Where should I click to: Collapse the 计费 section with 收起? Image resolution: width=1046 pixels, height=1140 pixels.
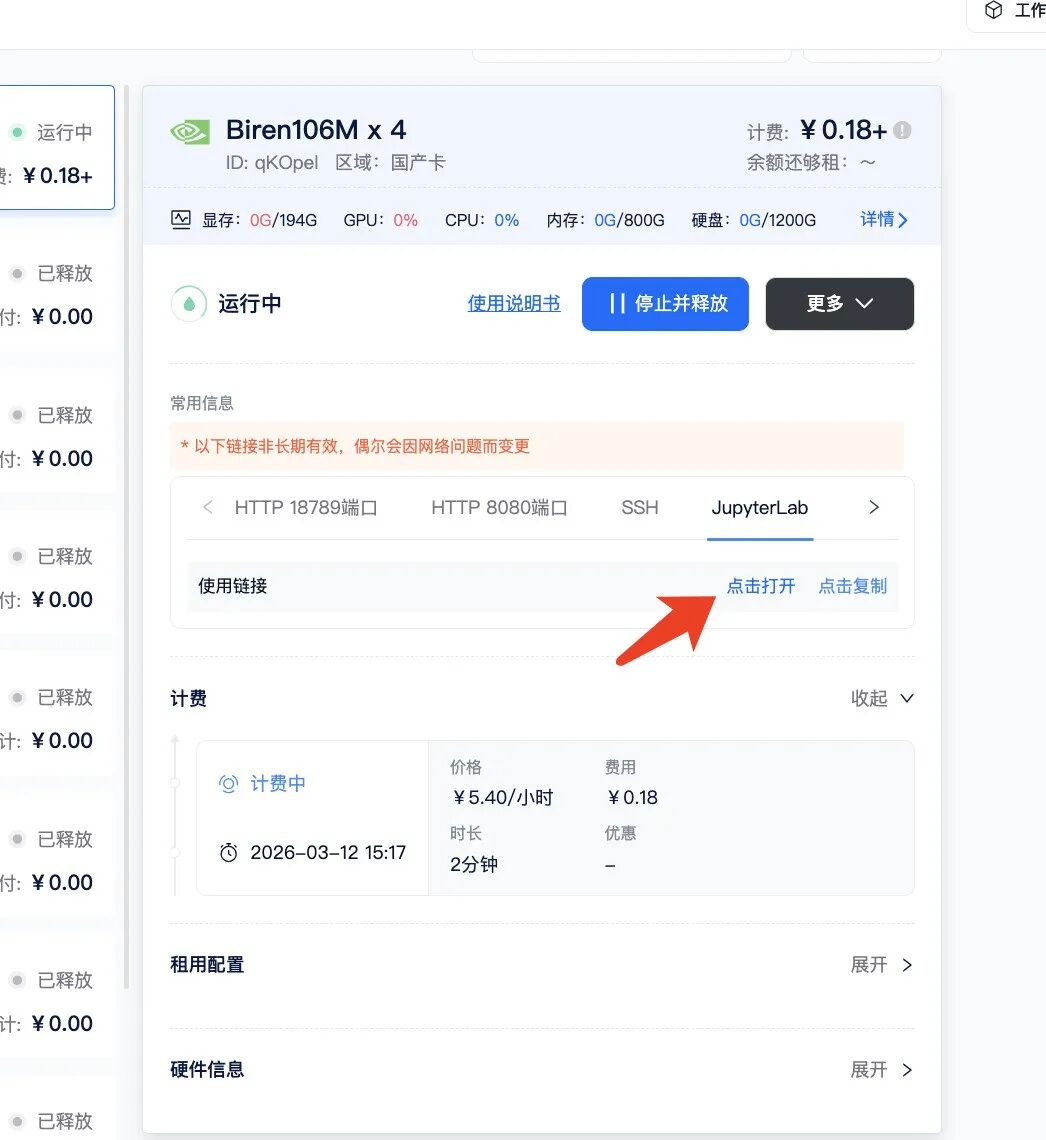tap(882, 699)
